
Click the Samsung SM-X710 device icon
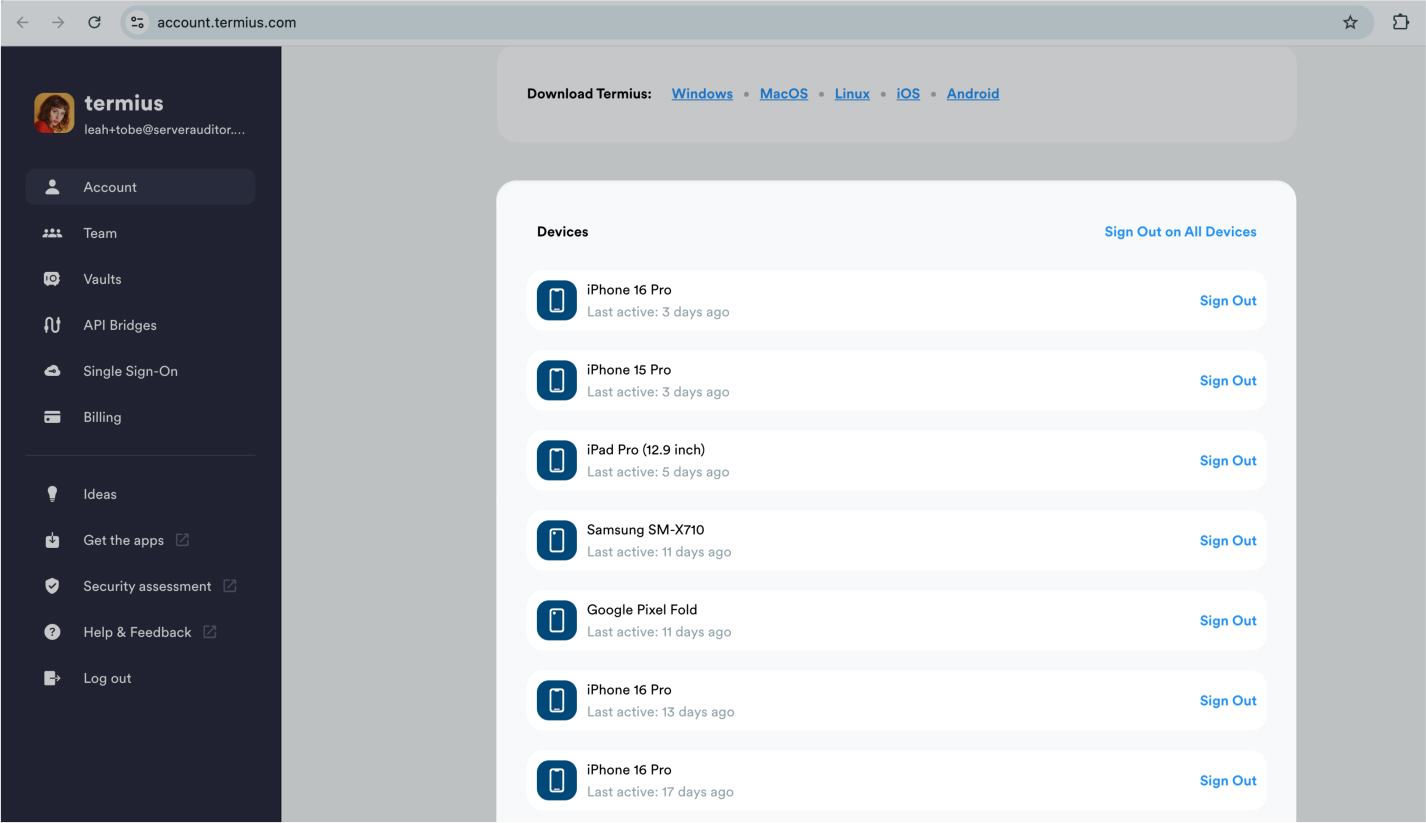557,540
